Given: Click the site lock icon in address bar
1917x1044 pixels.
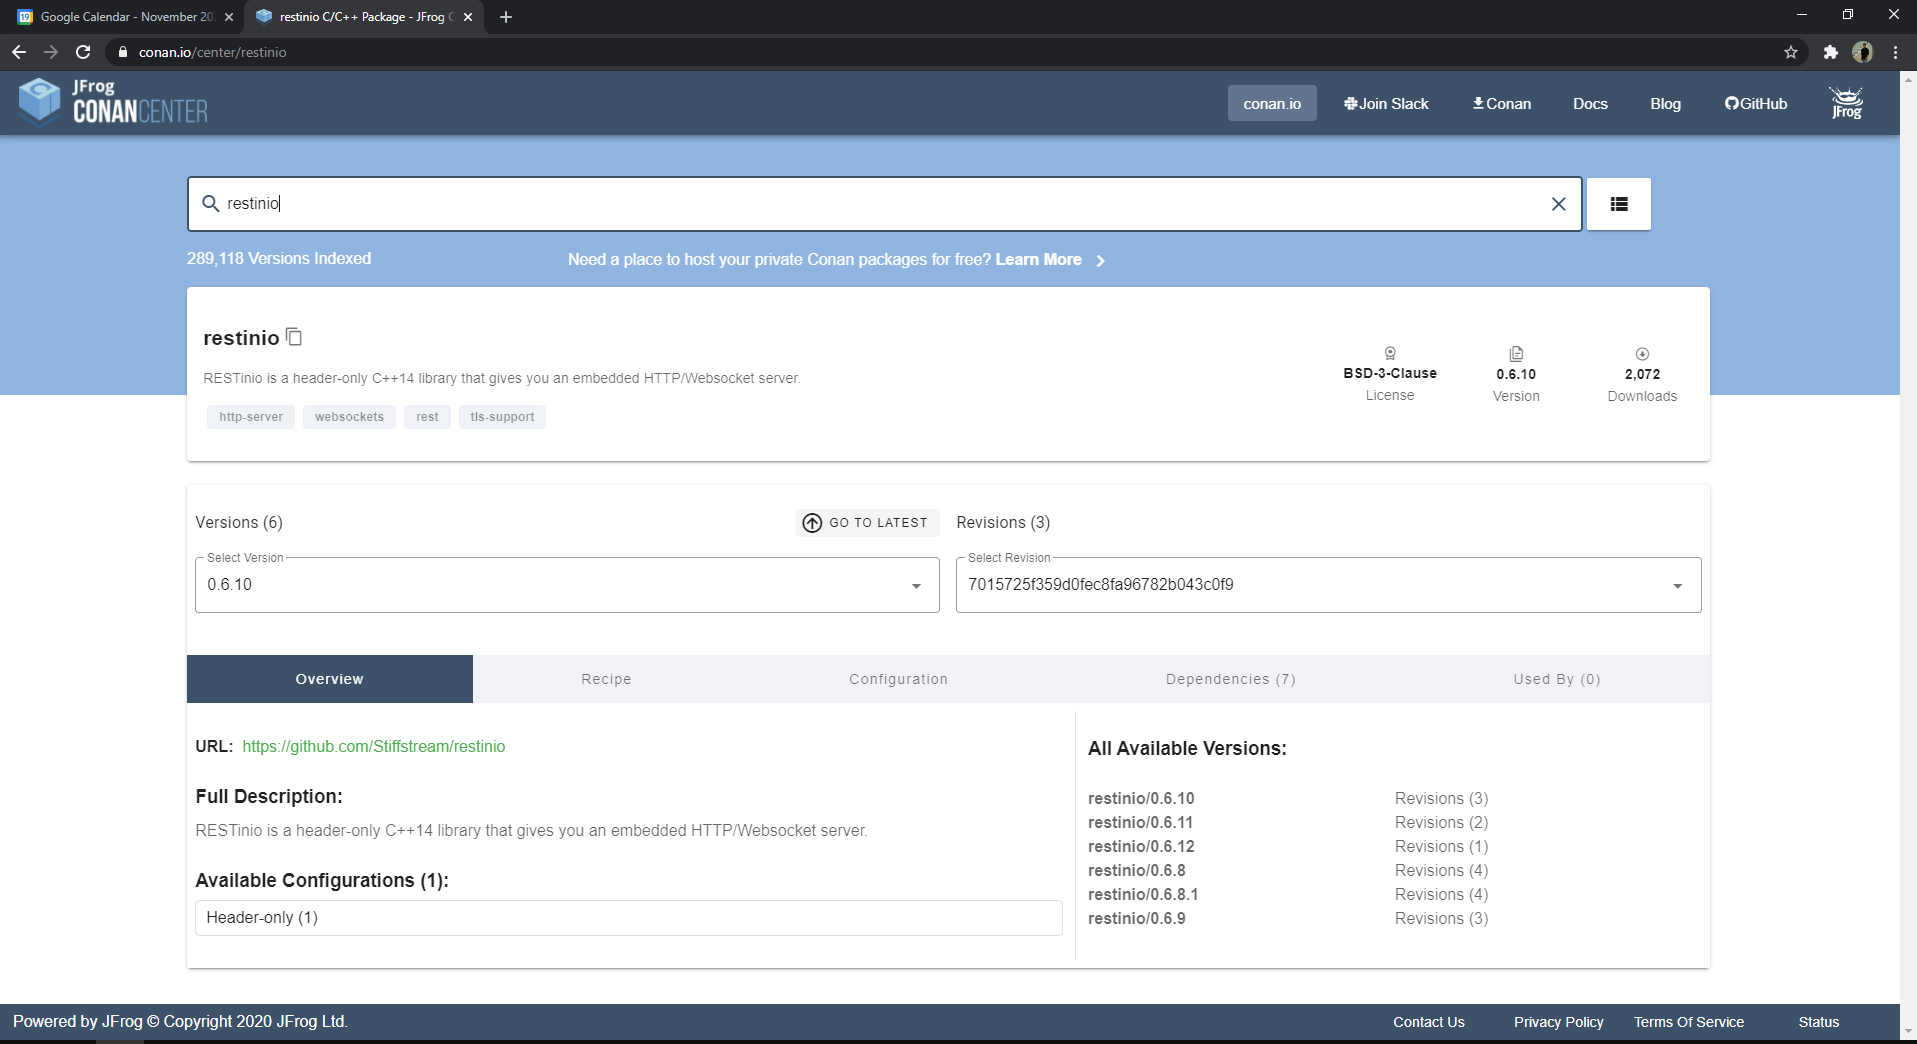Looking at the screenshot, I should coord(123,52).
